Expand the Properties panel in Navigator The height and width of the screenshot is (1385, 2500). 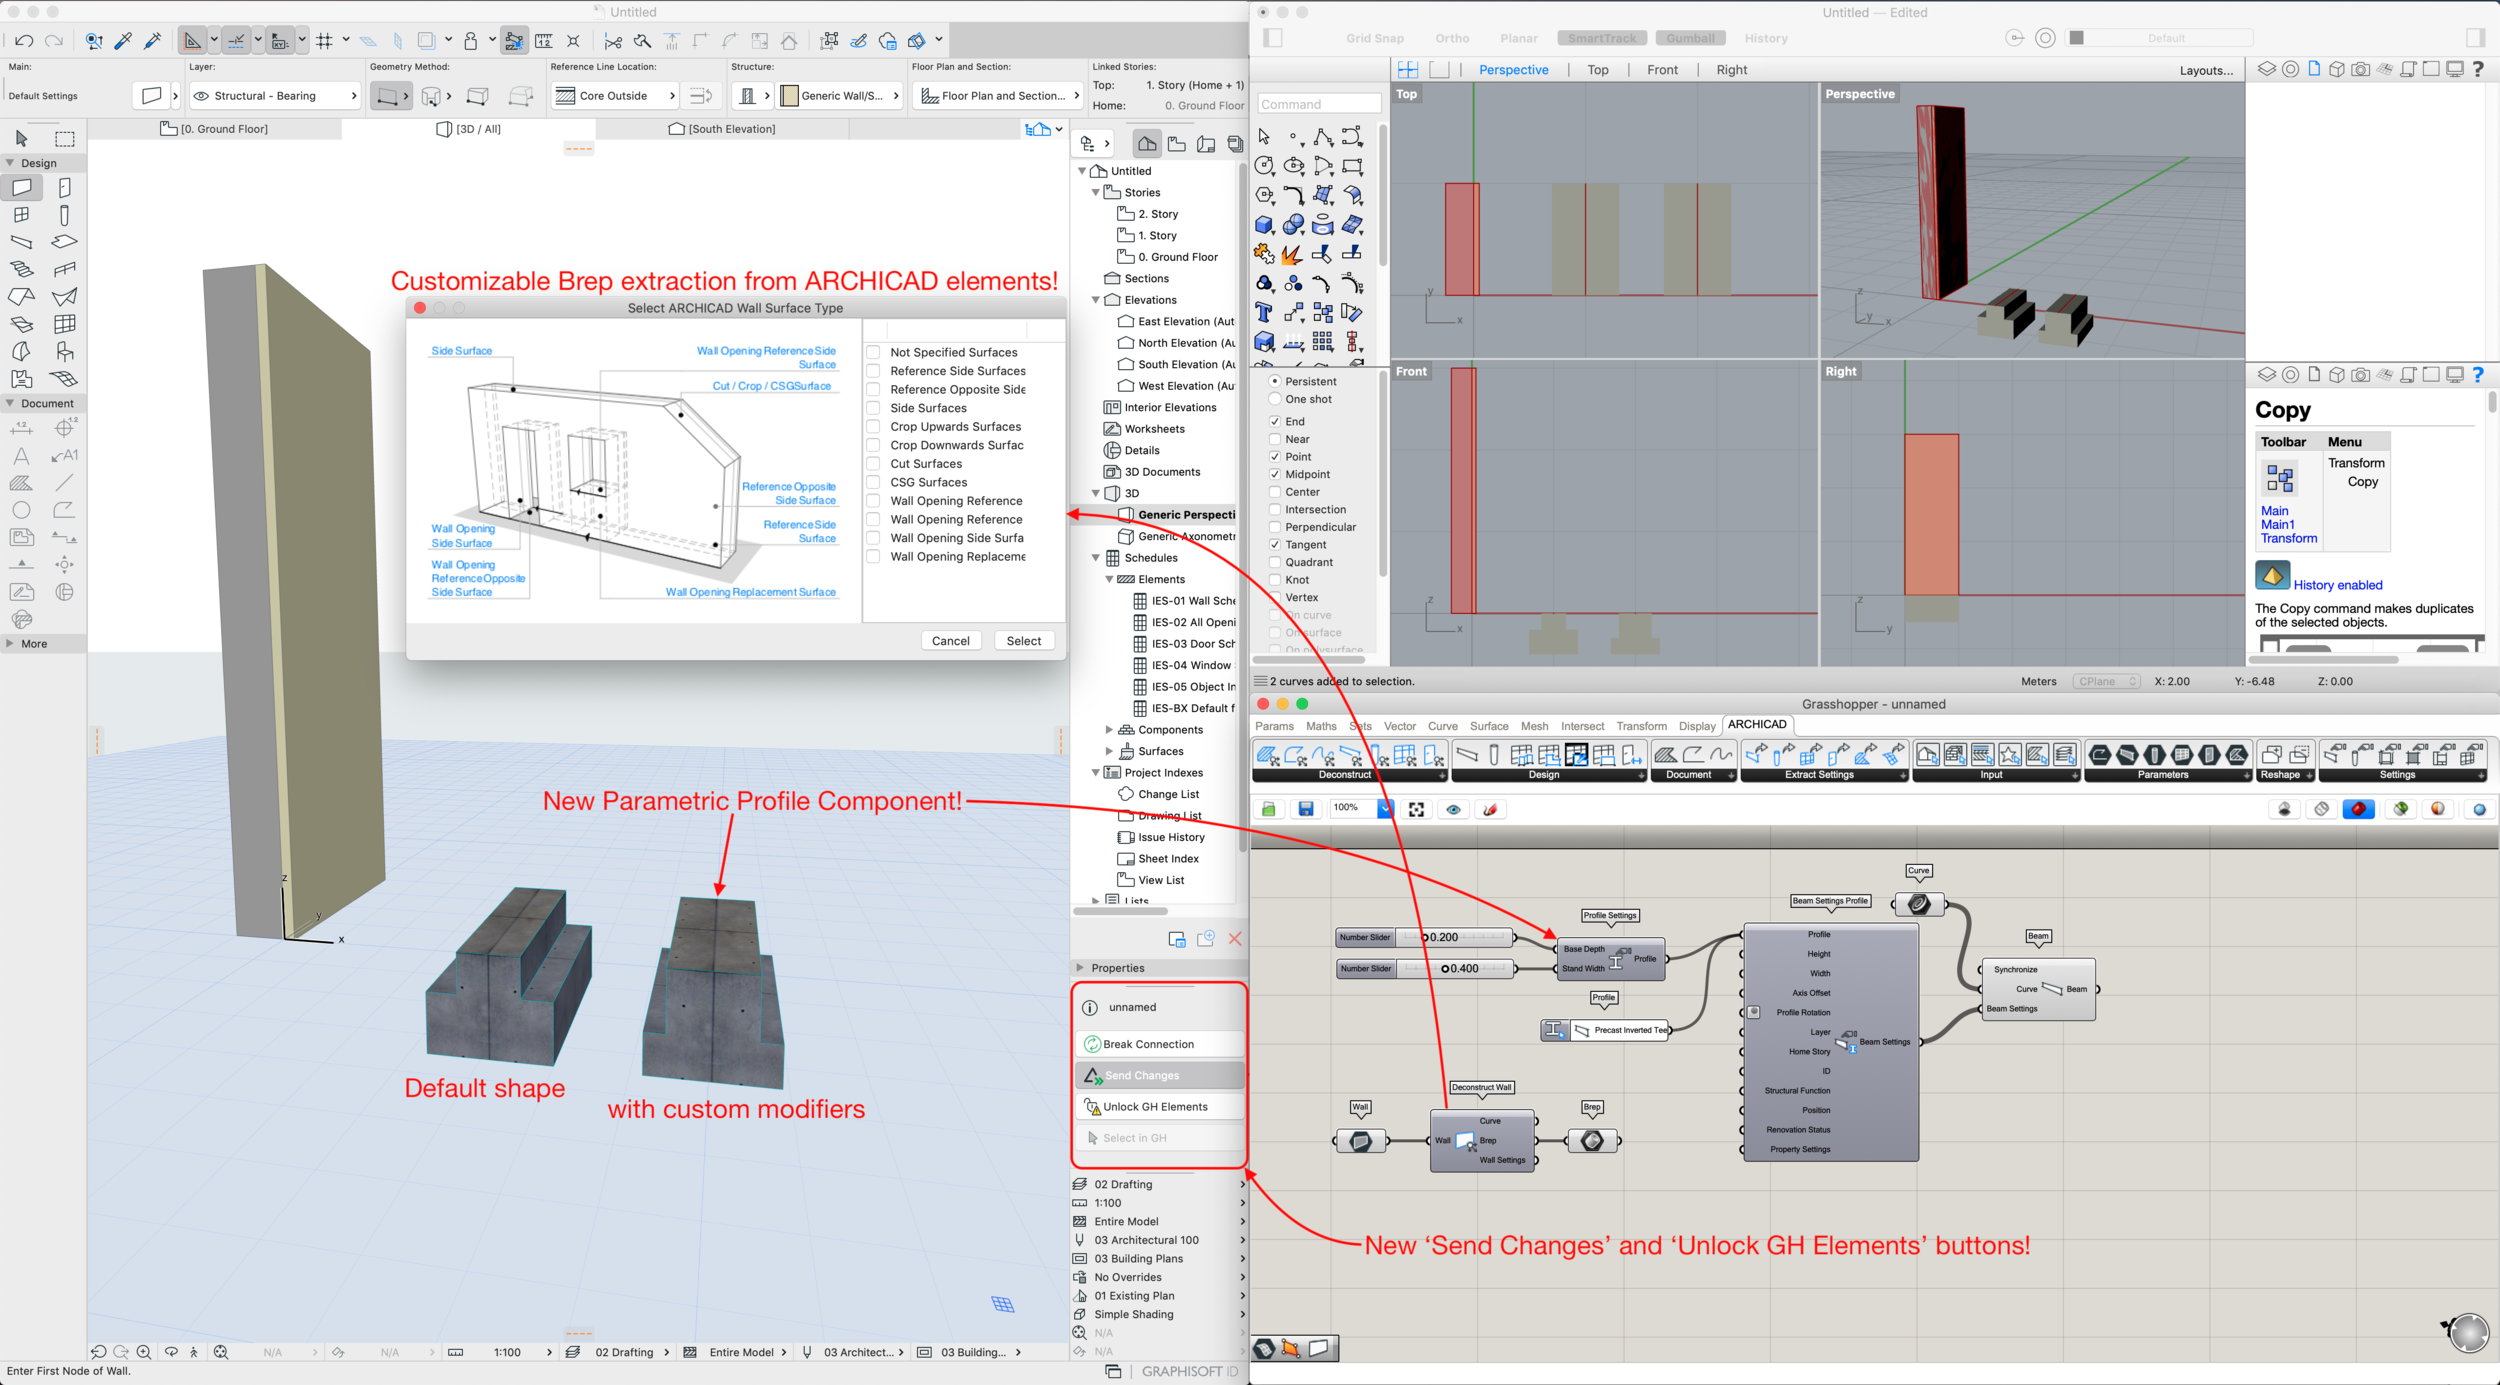click(1080, 968)
